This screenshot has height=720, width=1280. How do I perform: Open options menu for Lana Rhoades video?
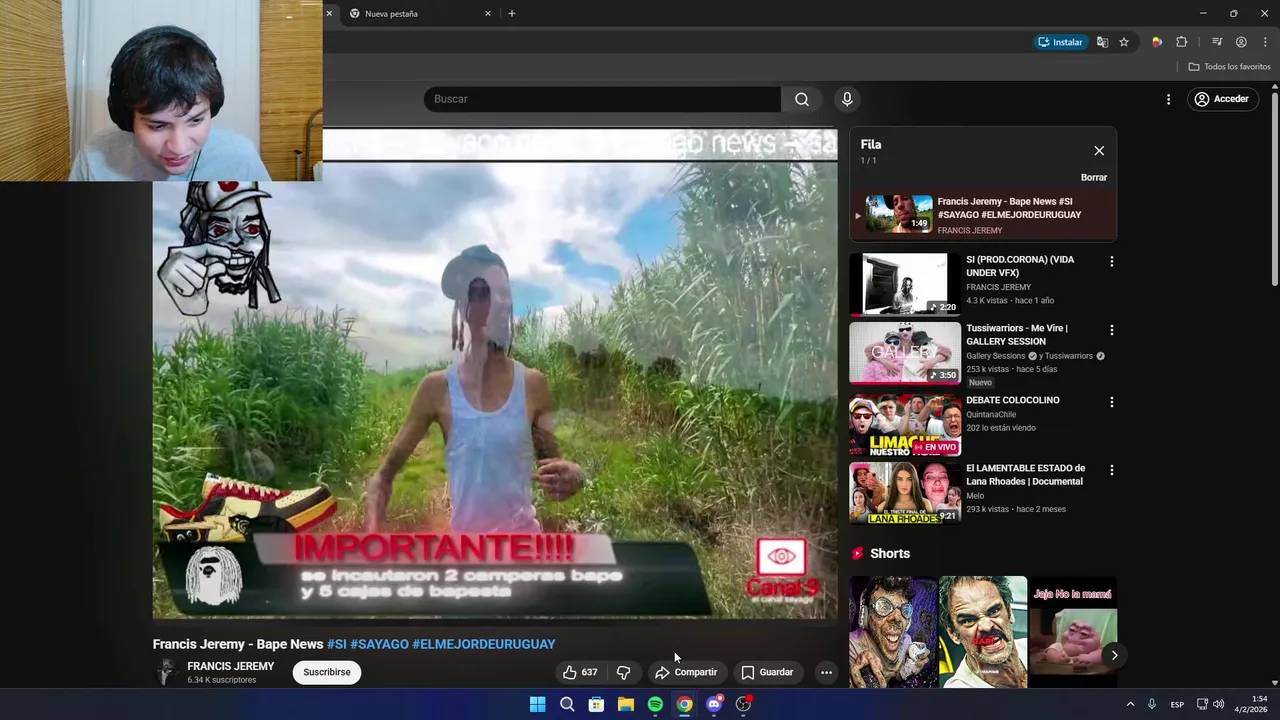[1111, 470]
